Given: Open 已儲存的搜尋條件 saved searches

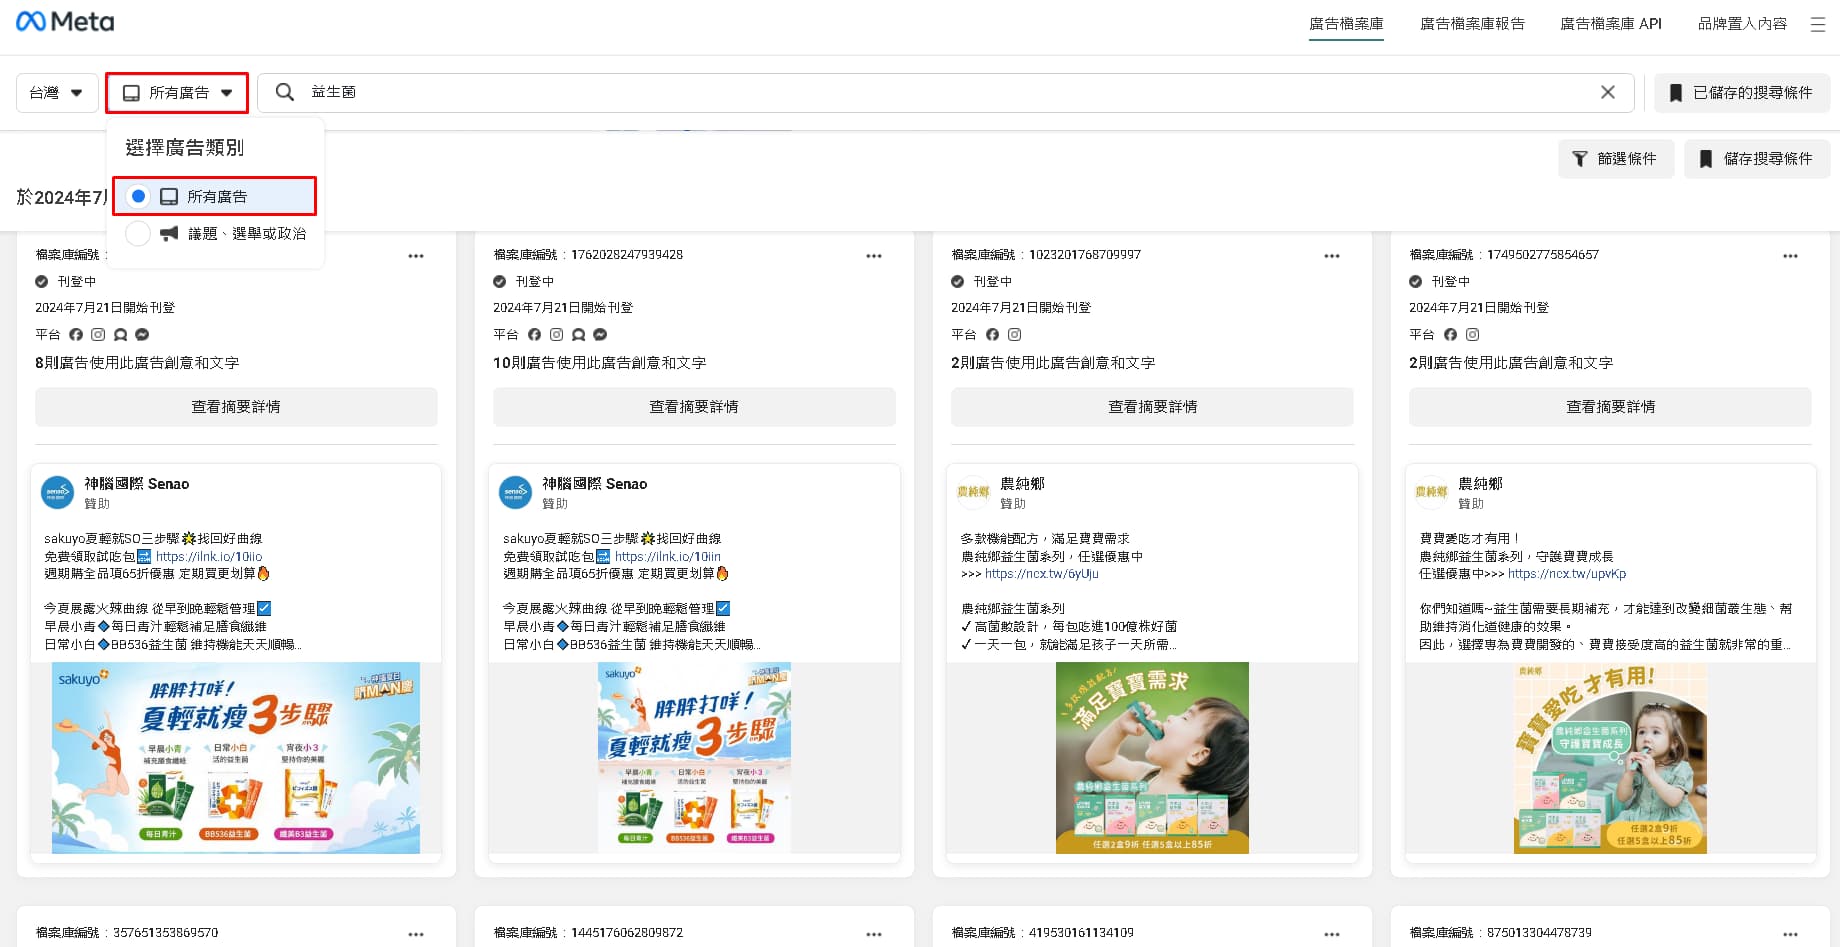Looking at the screenshot, I should (1742, 93).
